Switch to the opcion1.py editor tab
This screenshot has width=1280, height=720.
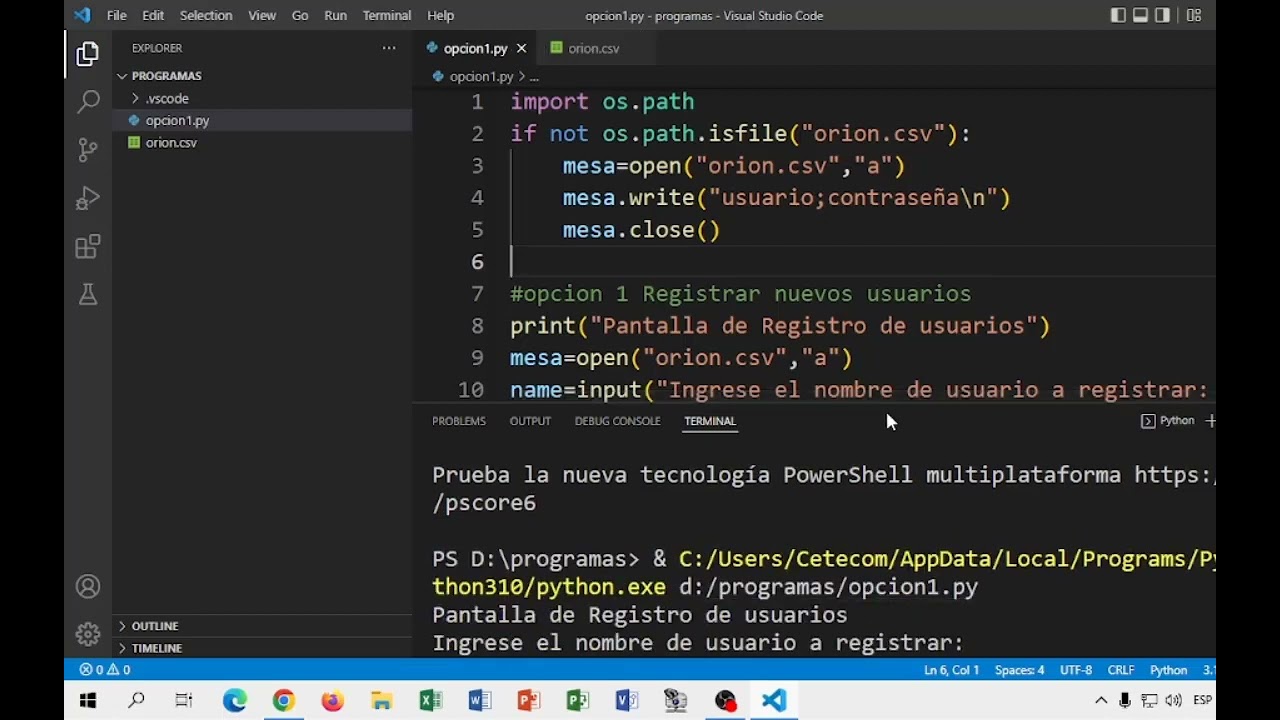[x=476, y=48]
